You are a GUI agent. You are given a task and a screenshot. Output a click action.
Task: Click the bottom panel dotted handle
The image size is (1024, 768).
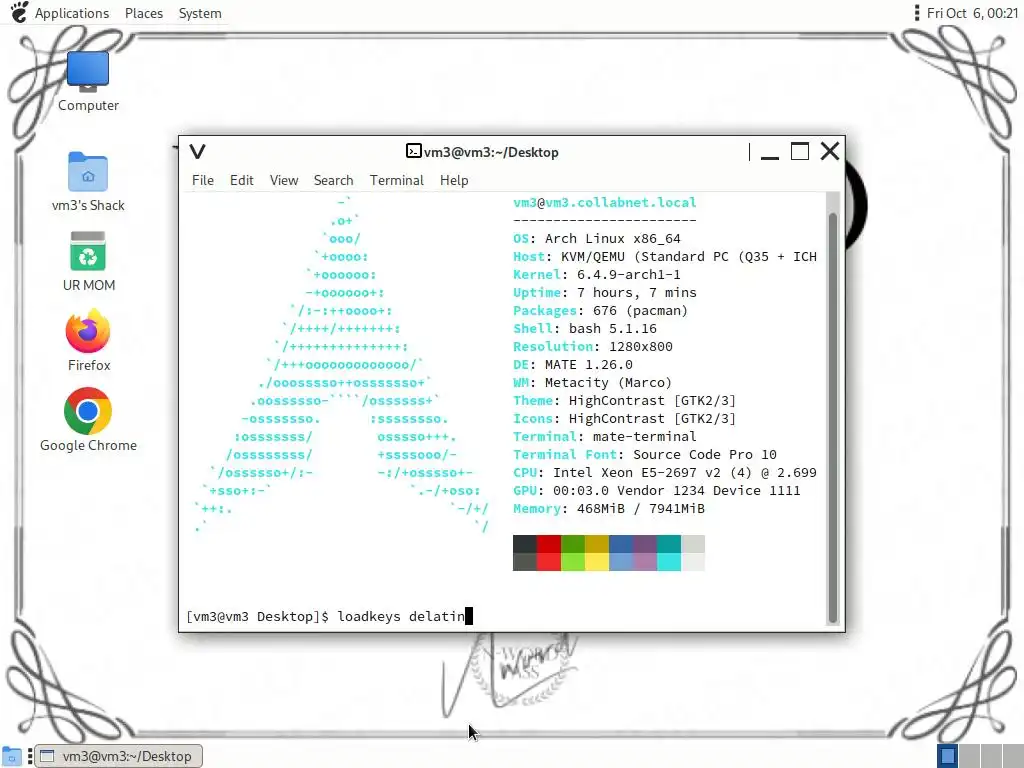(29, 756)
